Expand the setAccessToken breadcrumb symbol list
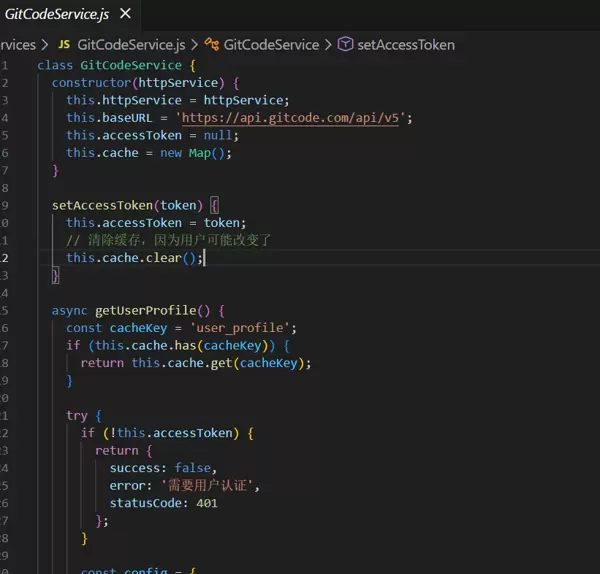This screenshot has height=574, width=600. click(405, 45)
